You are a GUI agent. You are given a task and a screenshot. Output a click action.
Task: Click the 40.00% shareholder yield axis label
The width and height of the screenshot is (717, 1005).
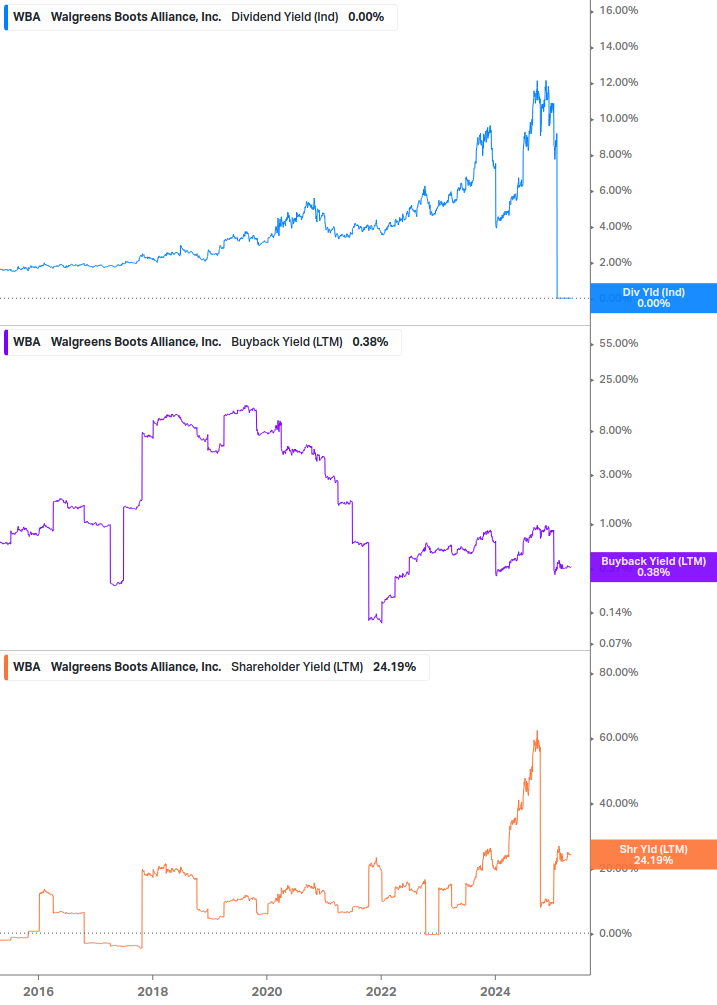(x=618, y=803)
